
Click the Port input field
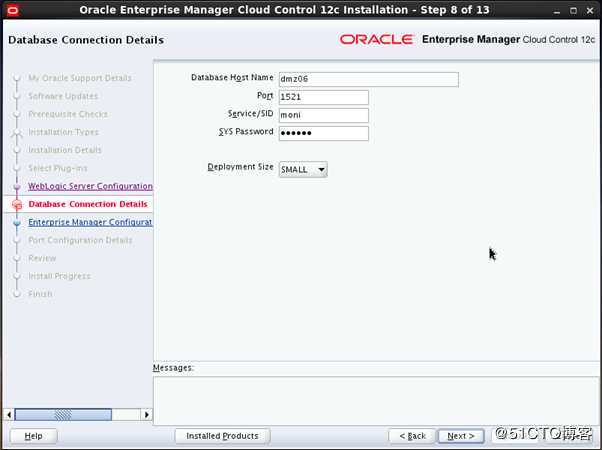323,97
